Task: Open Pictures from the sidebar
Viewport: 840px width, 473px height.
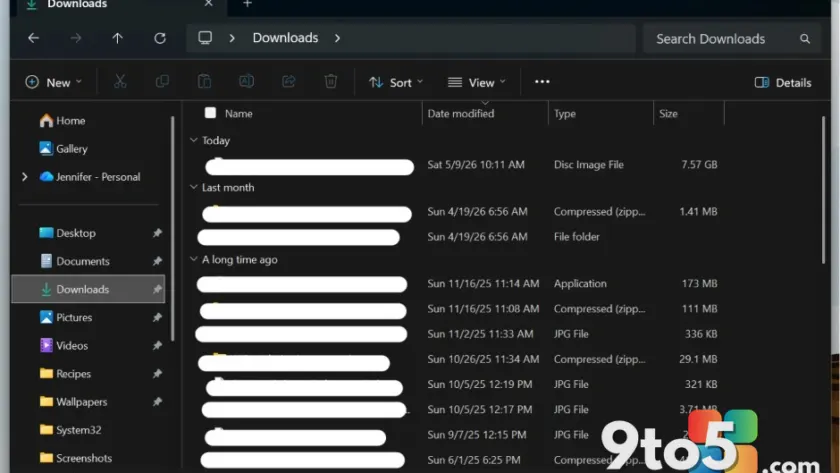Action: [x=66, y=317]
